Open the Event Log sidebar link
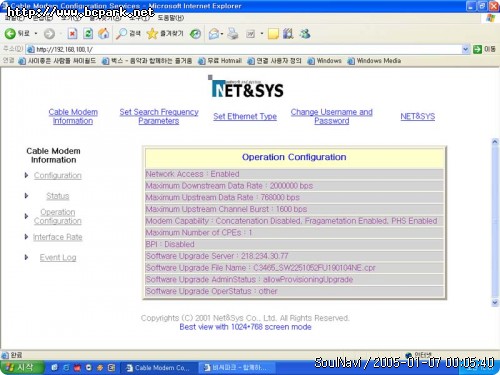Screen dimensions: 500x375 pyautogui.click(x=58, y=257)
